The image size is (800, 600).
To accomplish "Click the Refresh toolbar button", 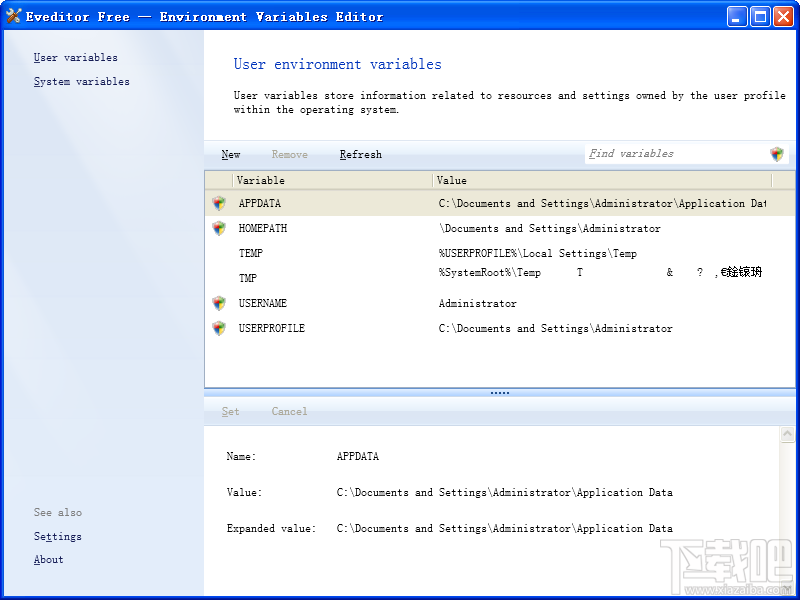I will pos(361,155).
